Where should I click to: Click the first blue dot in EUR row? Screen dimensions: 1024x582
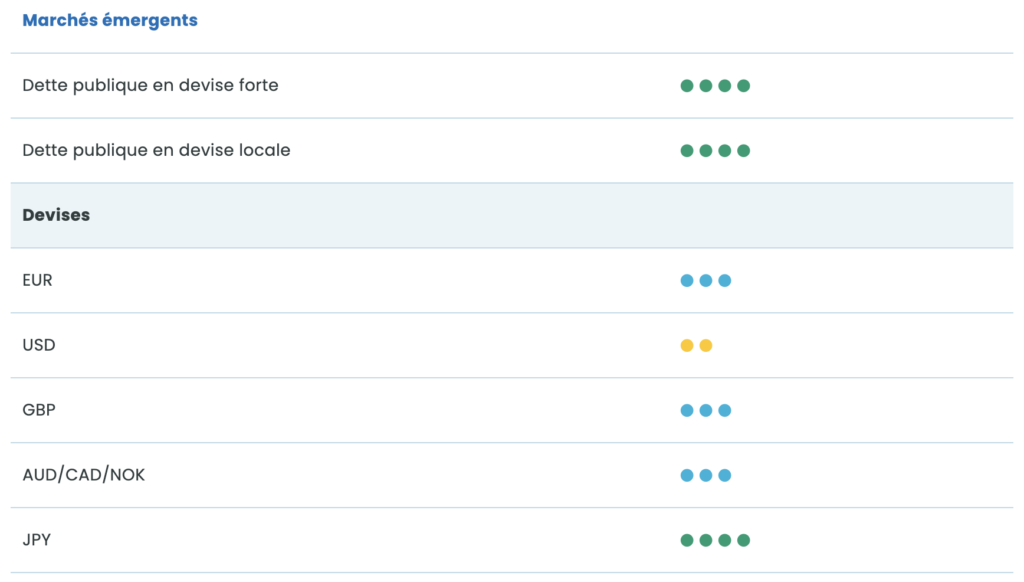687,281
